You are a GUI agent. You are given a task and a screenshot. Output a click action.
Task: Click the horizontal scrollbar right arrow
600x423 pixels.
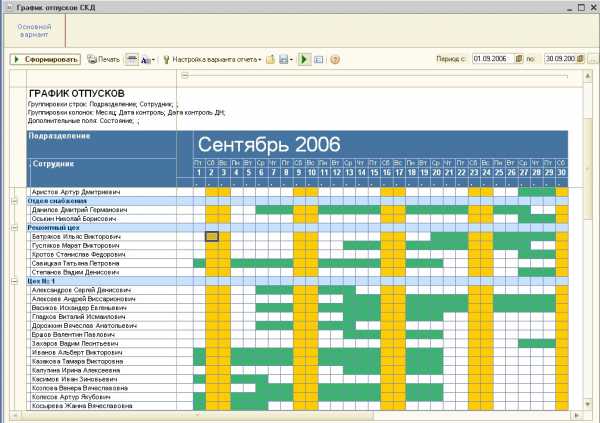click(x=577, y=415)
